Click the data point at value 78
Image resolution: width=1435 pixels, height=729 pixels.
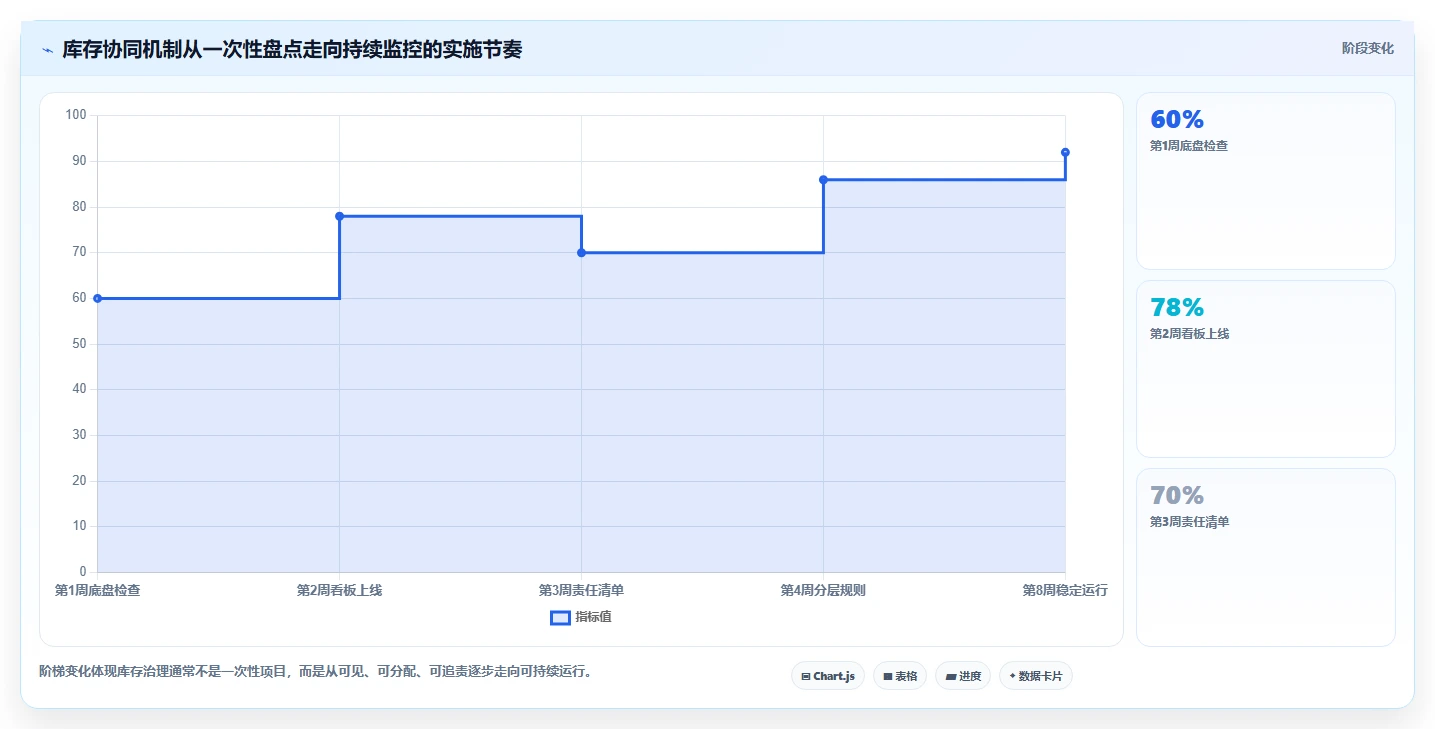point(339,216)
